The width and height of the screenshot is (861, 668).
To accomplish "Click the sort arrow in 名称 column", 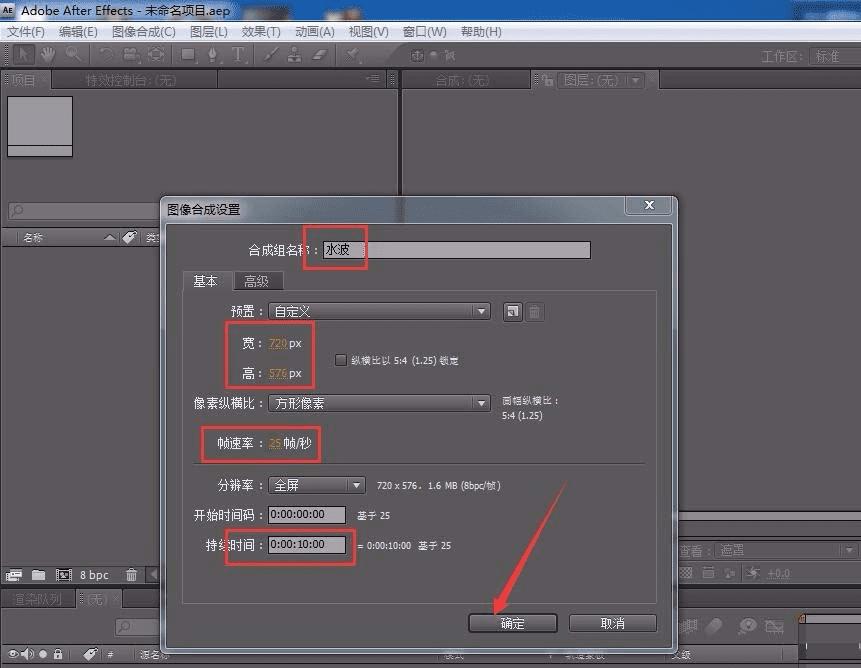I will click(x=110, y=238).
